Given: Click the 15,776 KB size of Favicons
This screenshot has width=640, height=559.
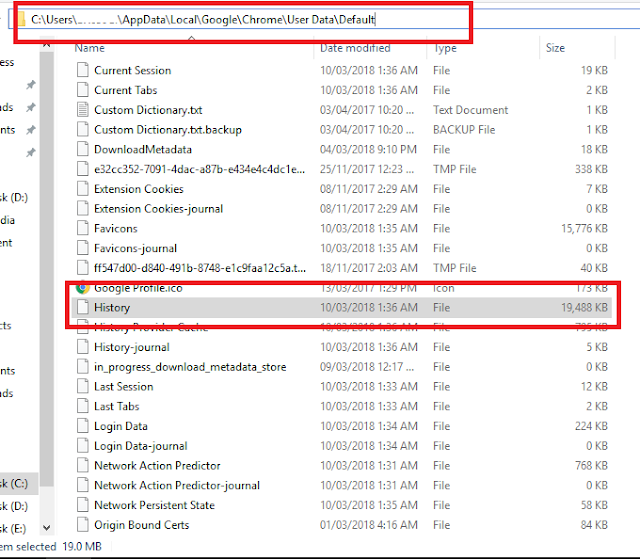Looking at the screenshot, I should [x=584, y=228].
